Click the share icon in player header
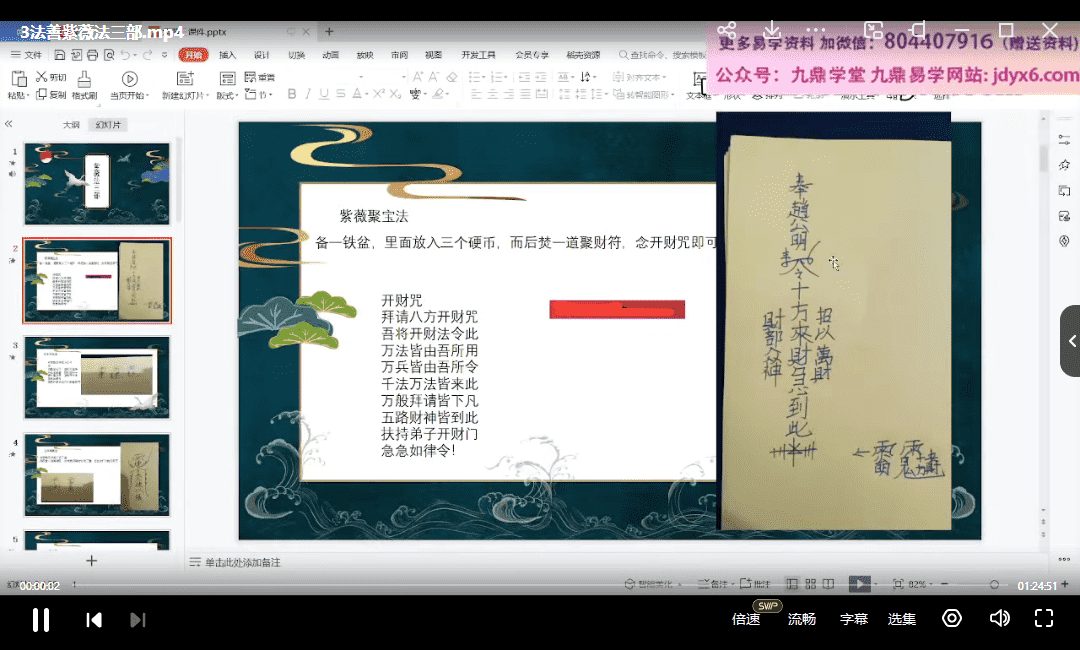 727,31
